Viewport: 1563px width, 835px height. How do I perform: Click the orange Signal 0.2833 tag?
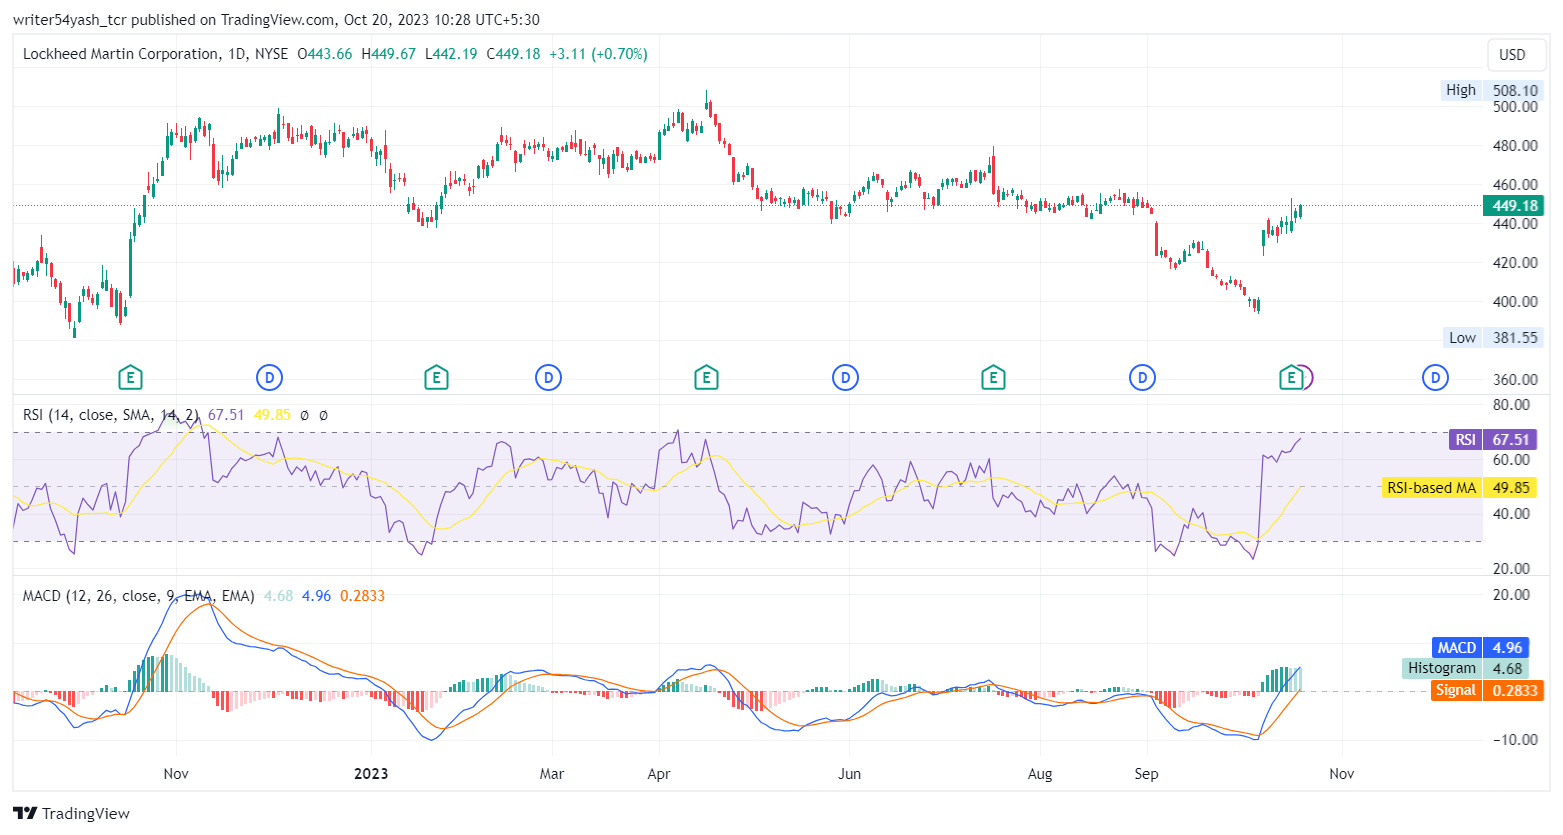coord(1488,690)
